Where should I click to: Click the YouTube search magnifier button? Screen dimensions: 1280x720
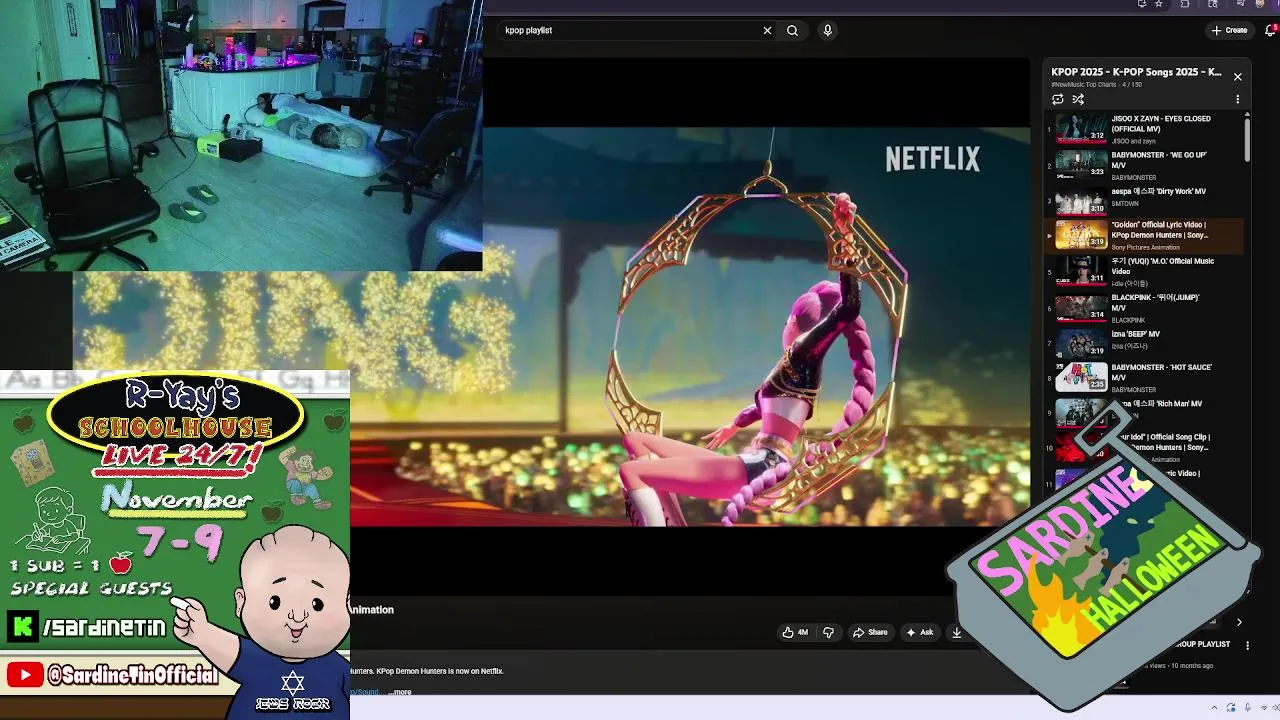pyautogui.click(x=792, y=30)
